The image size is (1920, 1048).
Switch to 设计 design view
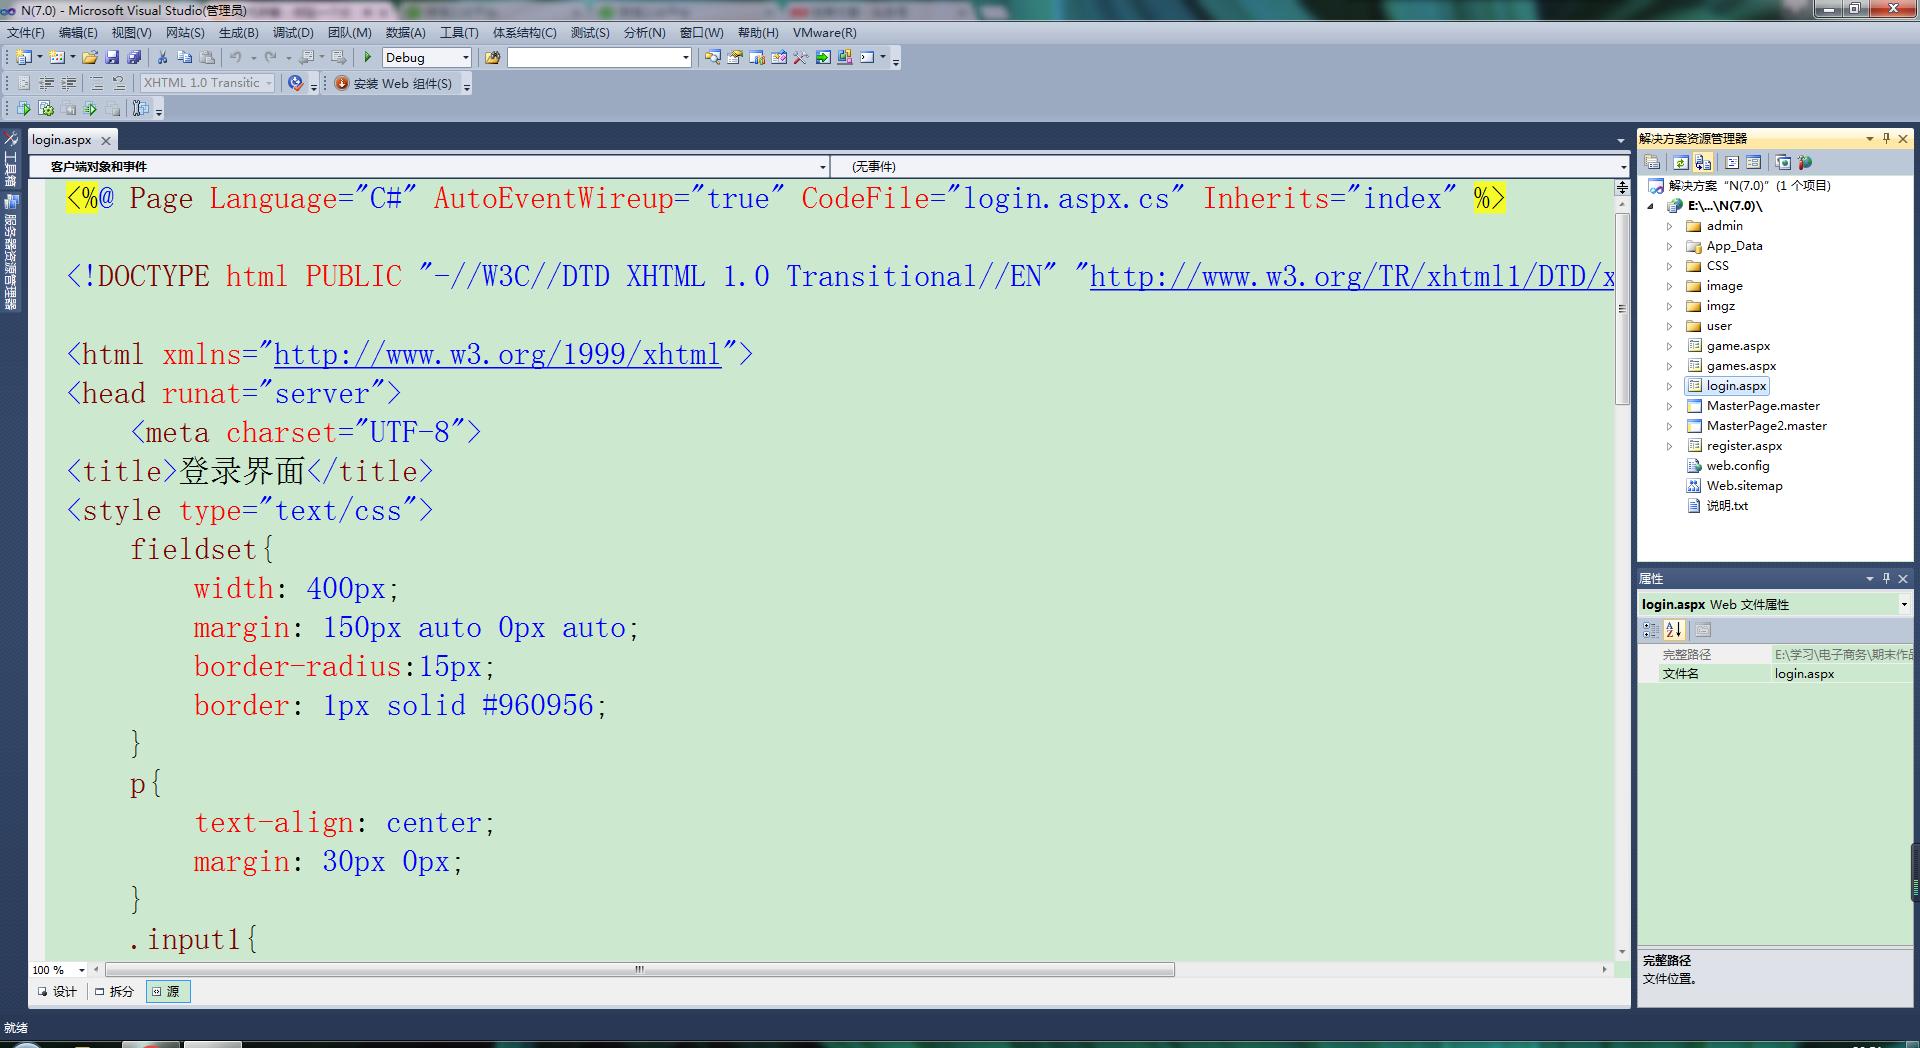point(57,992)
